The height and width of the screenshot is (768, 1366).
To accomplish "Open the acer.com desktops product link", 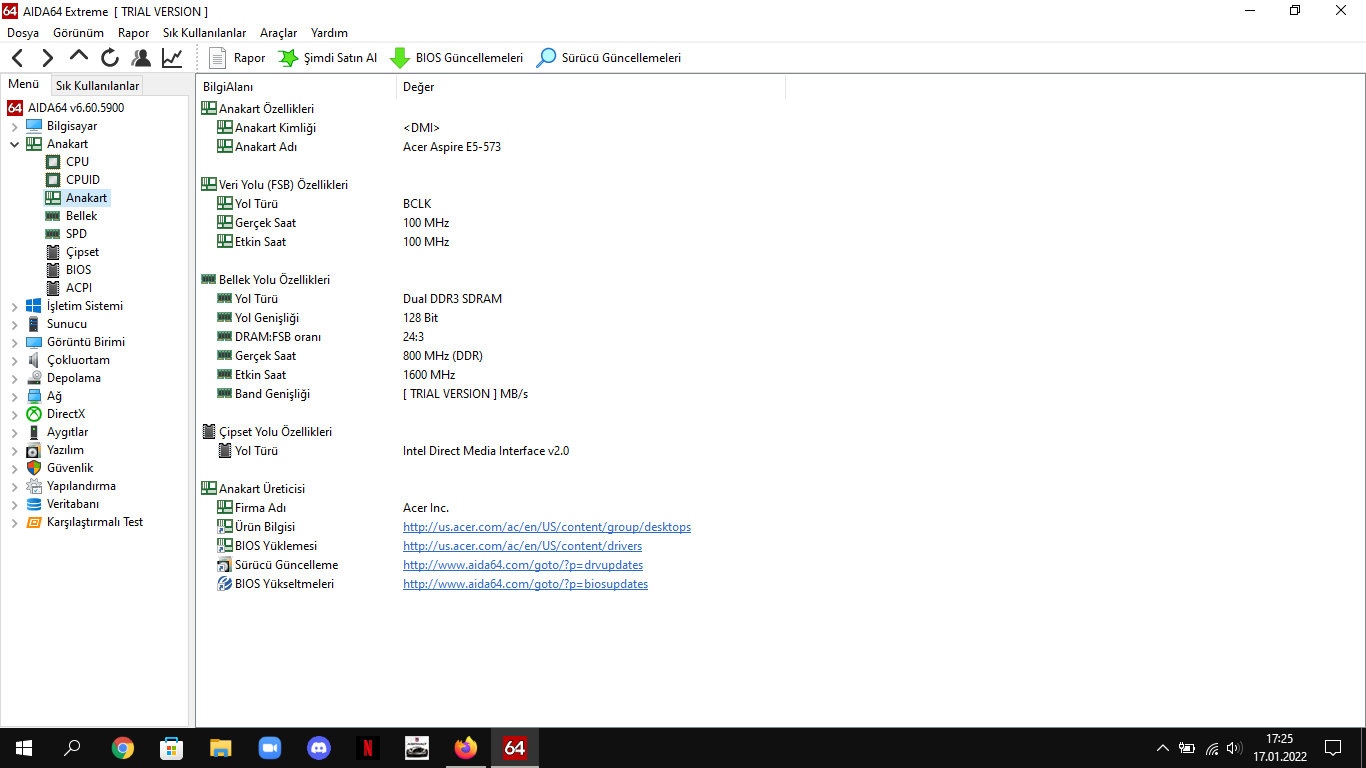I will coord(546,527).
